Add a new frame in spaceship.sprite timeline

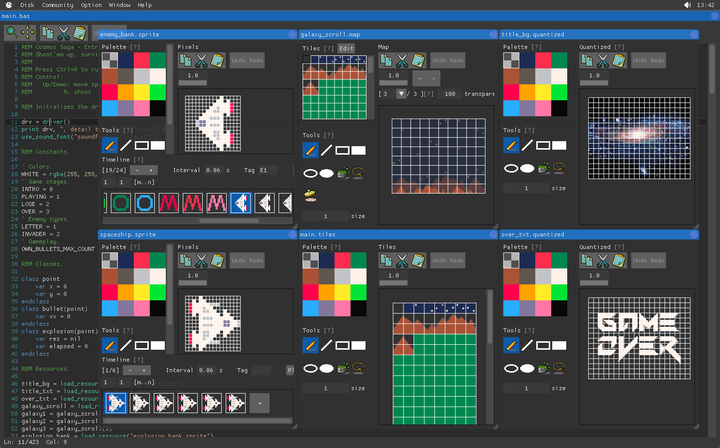(x=260, y=402)
